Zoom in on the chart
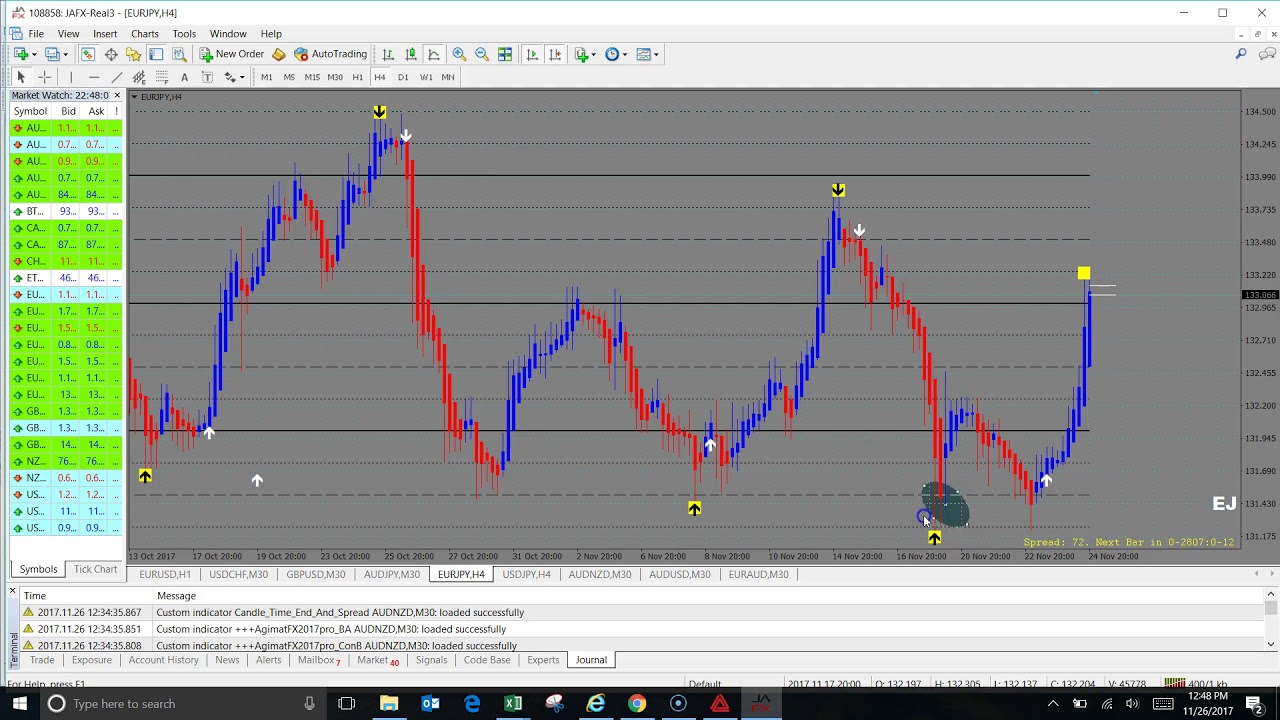 click(x=459, y=54)
